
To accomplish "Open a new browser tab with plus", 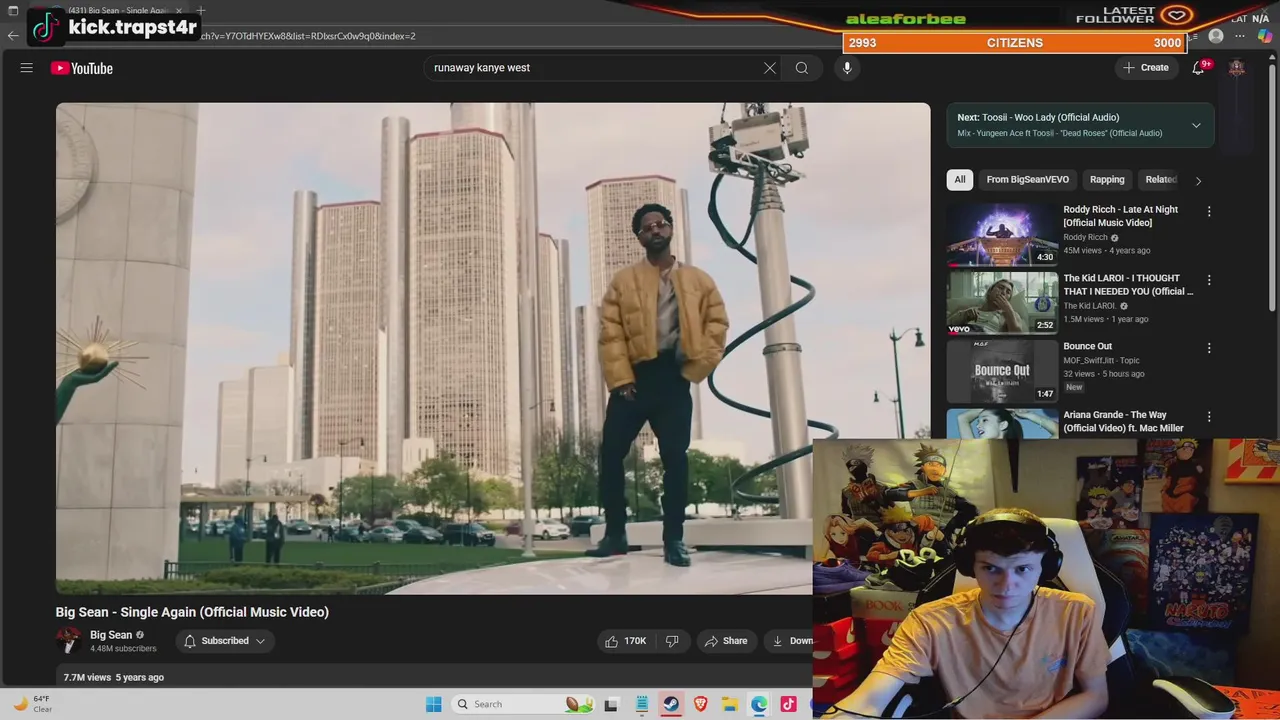I will pos(201,11).
